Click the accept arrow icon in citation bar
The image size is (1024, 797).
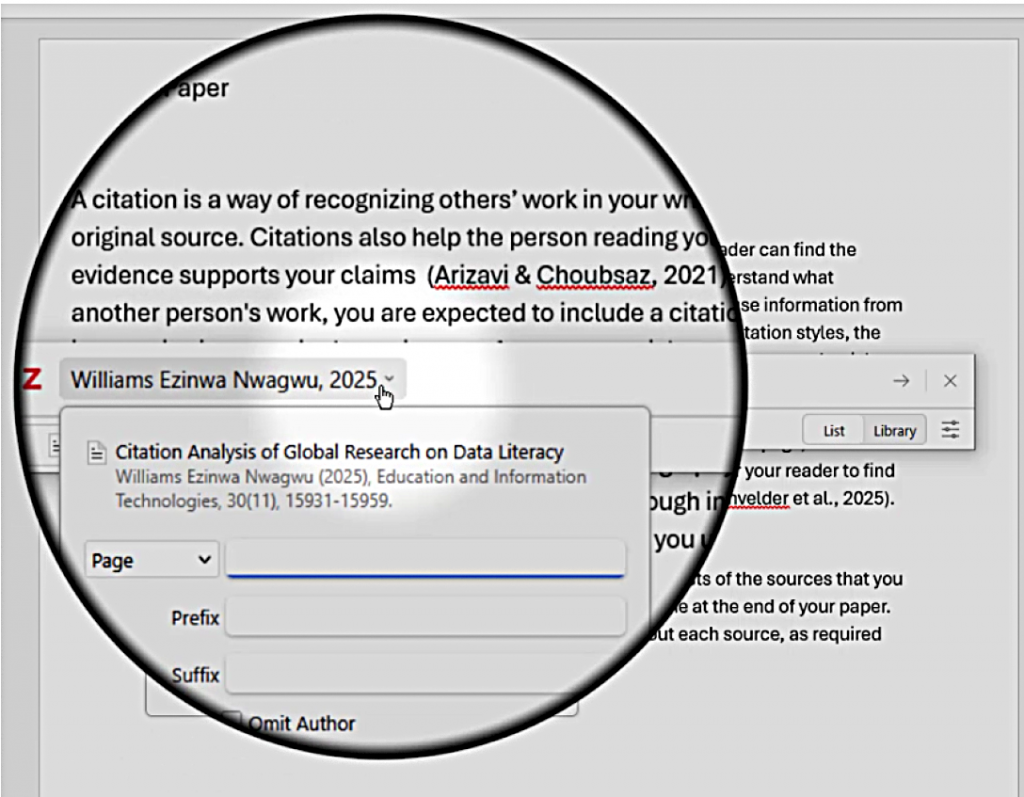tap(901, 380)
